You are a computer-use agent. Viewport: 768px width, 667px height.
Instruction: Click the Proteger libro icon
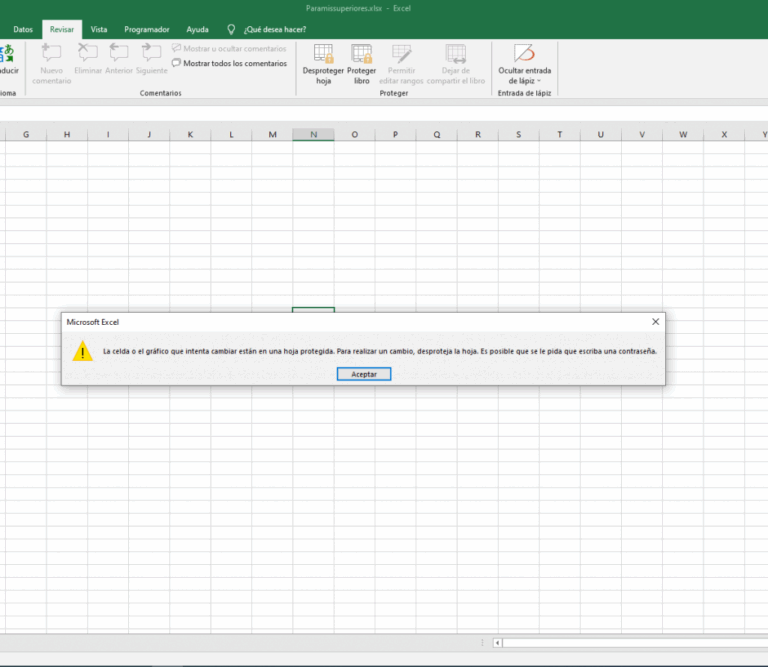tap(361, 55)
